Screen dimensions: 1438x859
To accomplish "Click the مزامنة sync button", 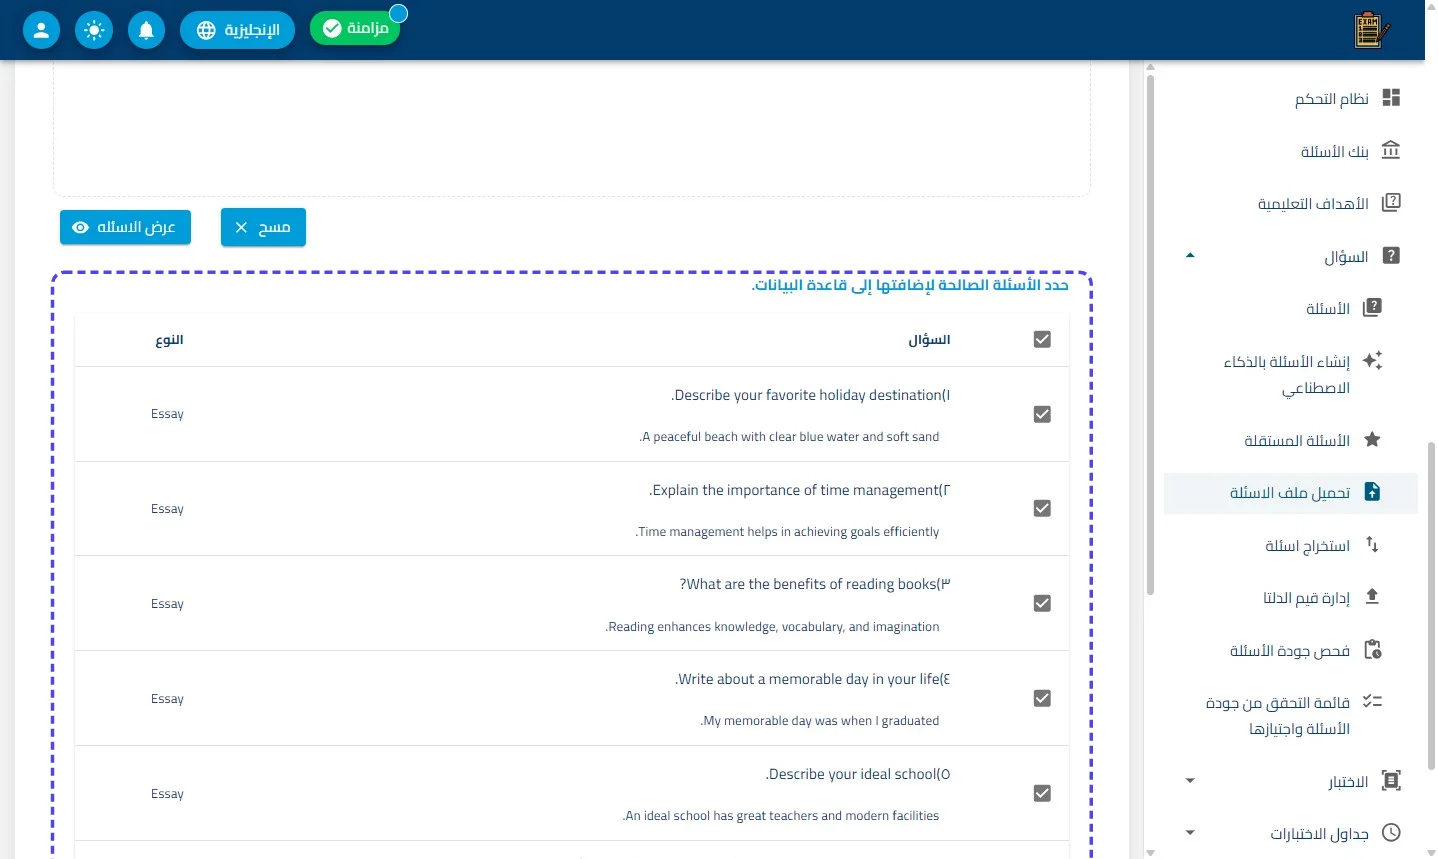I will click(x=355, y=28).
